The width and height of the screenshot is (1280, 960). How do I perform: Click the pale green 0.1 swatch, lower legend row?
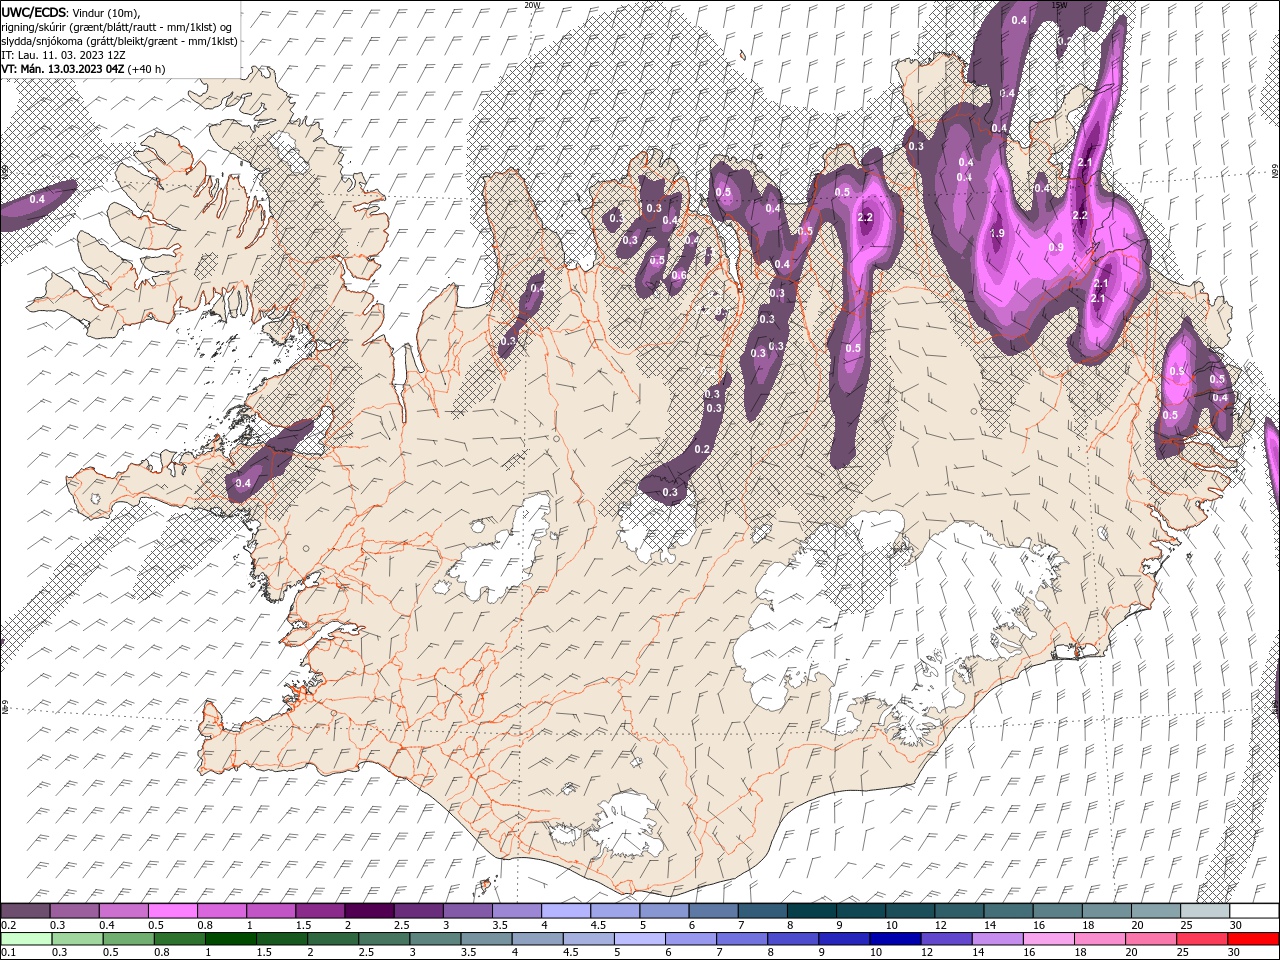[26, 939]
